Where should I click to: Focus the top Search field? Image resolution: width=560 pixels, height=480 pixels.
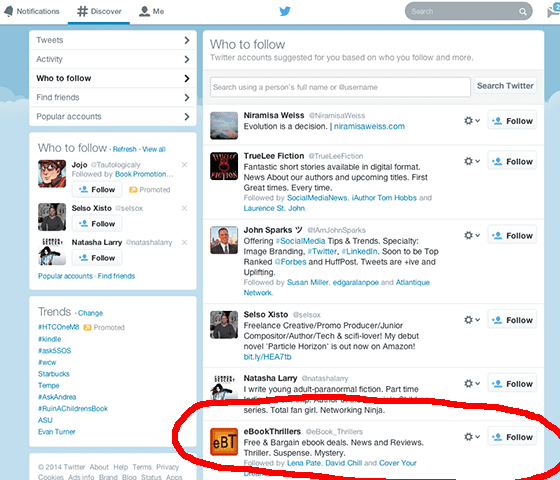click(x=468, y=11)
